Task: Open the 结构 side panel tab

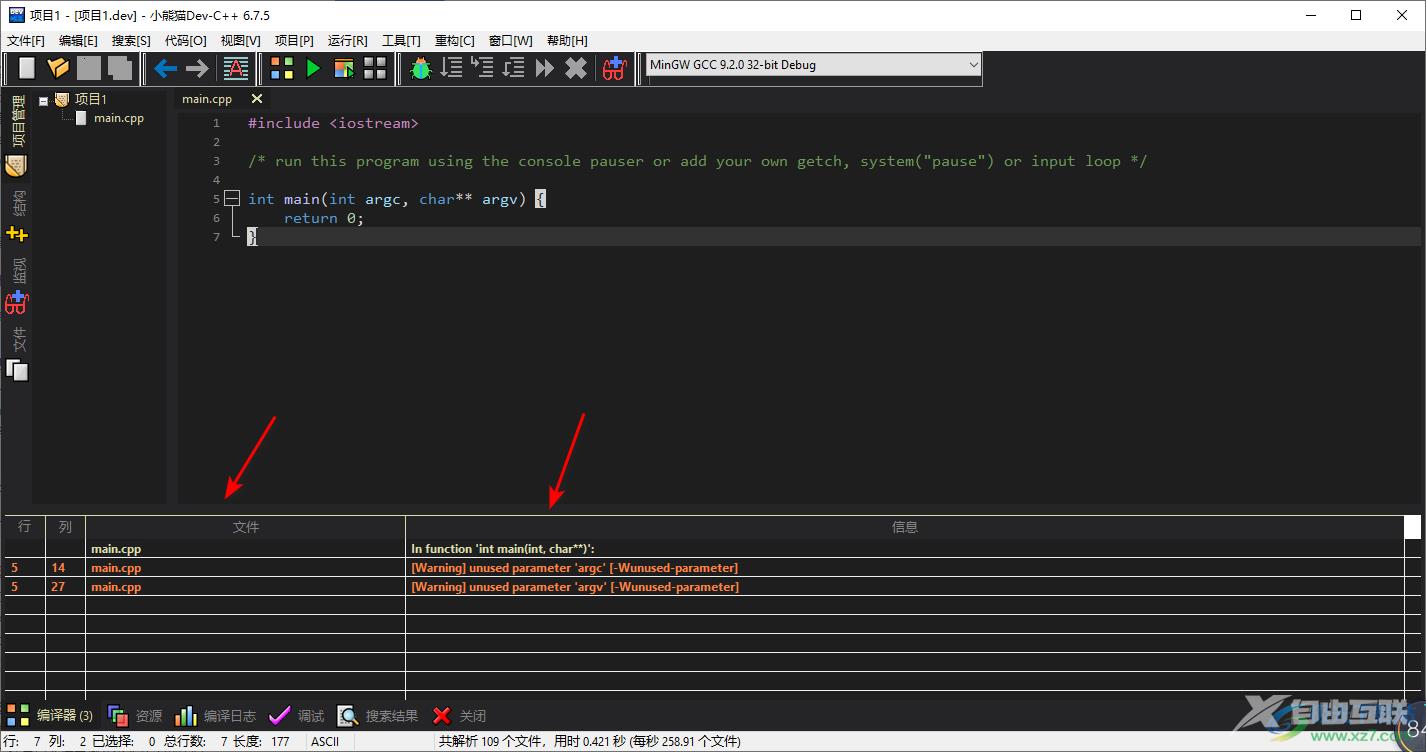Action: tap(17, 216)
